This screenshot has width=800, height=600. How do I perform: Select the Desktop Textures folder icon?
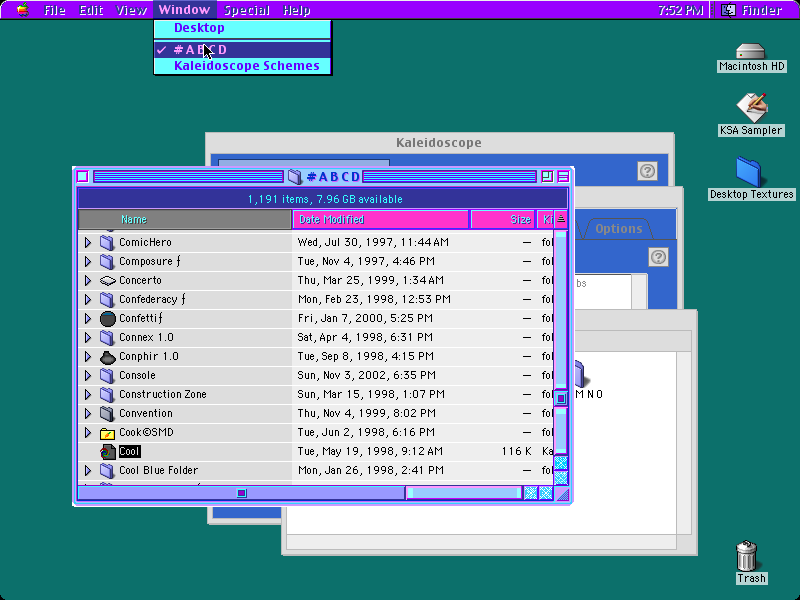(748, 171)
